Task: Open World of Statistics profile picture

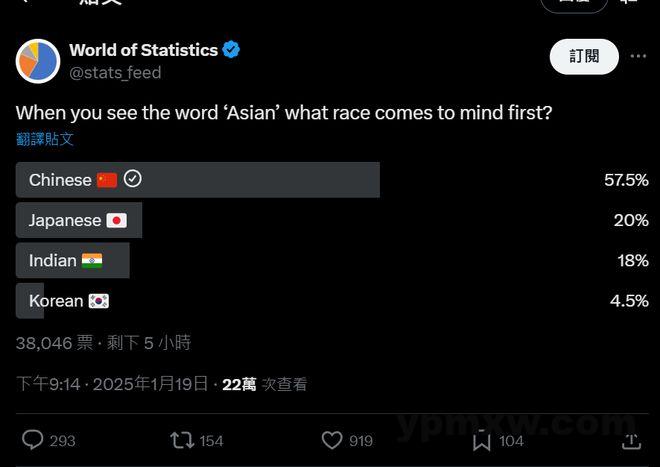Action: pyautogui.click(x=38, y=61)
